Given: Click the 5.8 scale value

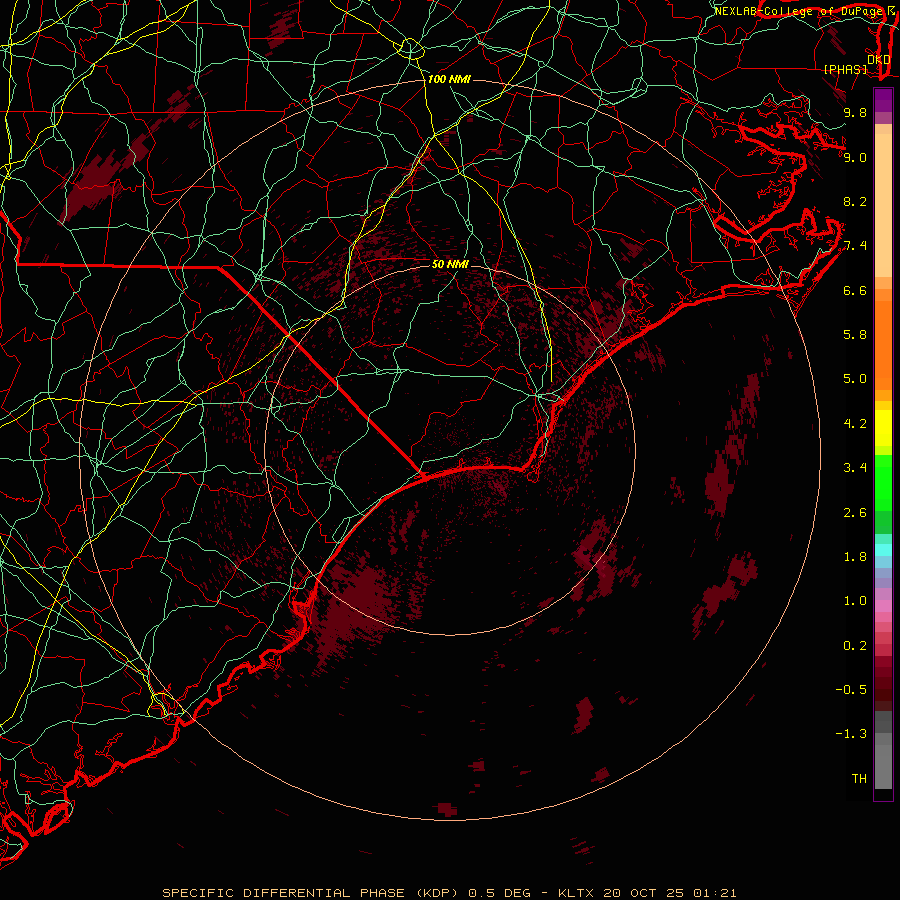Looking at the screenshot, I should [x=855, y=335].
